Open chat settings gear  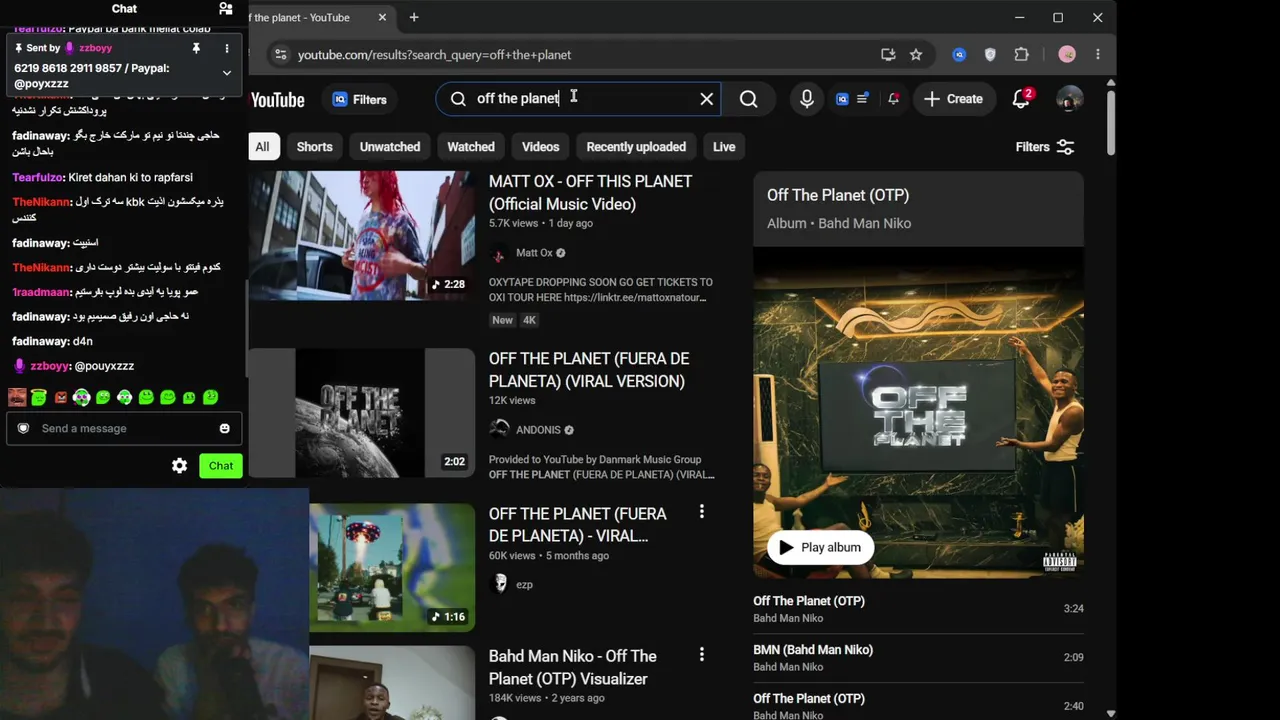pyautogui.click(x=180, y=466)
